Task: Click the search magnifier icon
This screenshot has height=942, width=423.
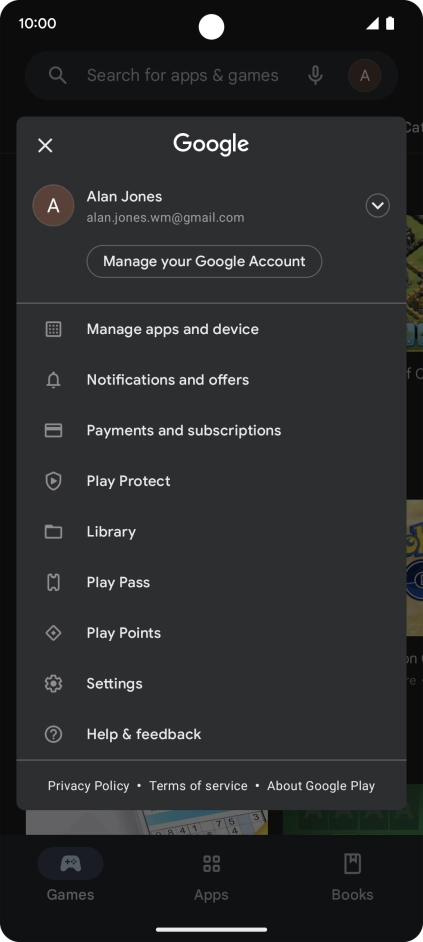Action: (58, 75)
